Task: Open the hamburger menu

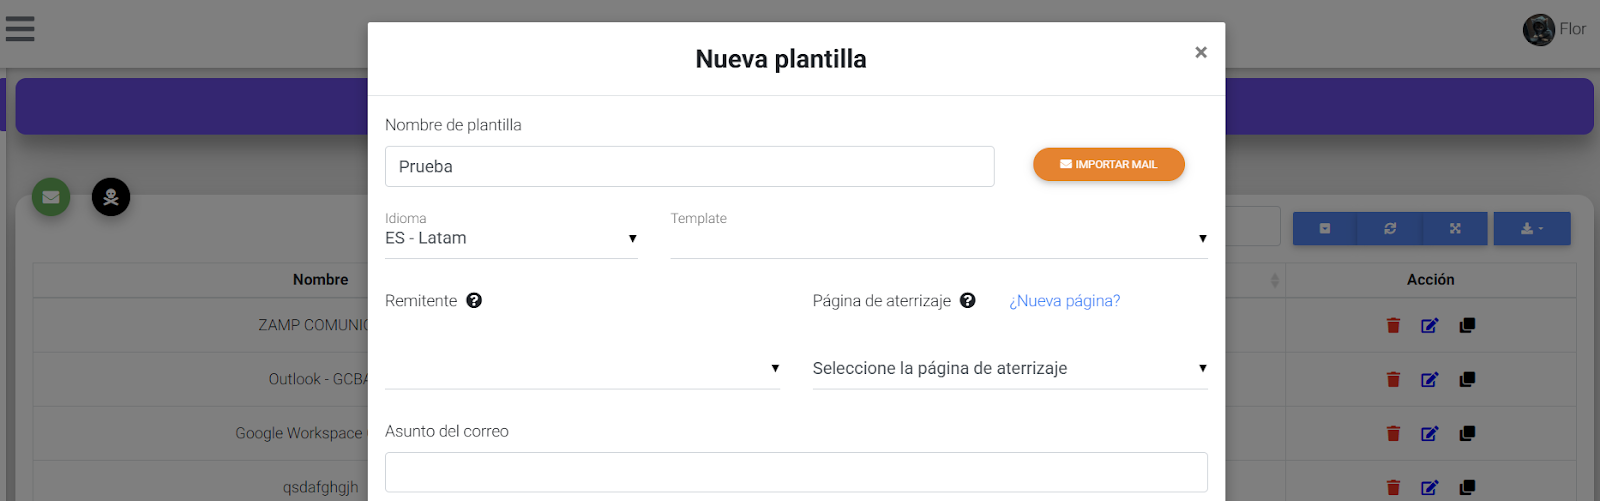Action: (x=20, y=28)
